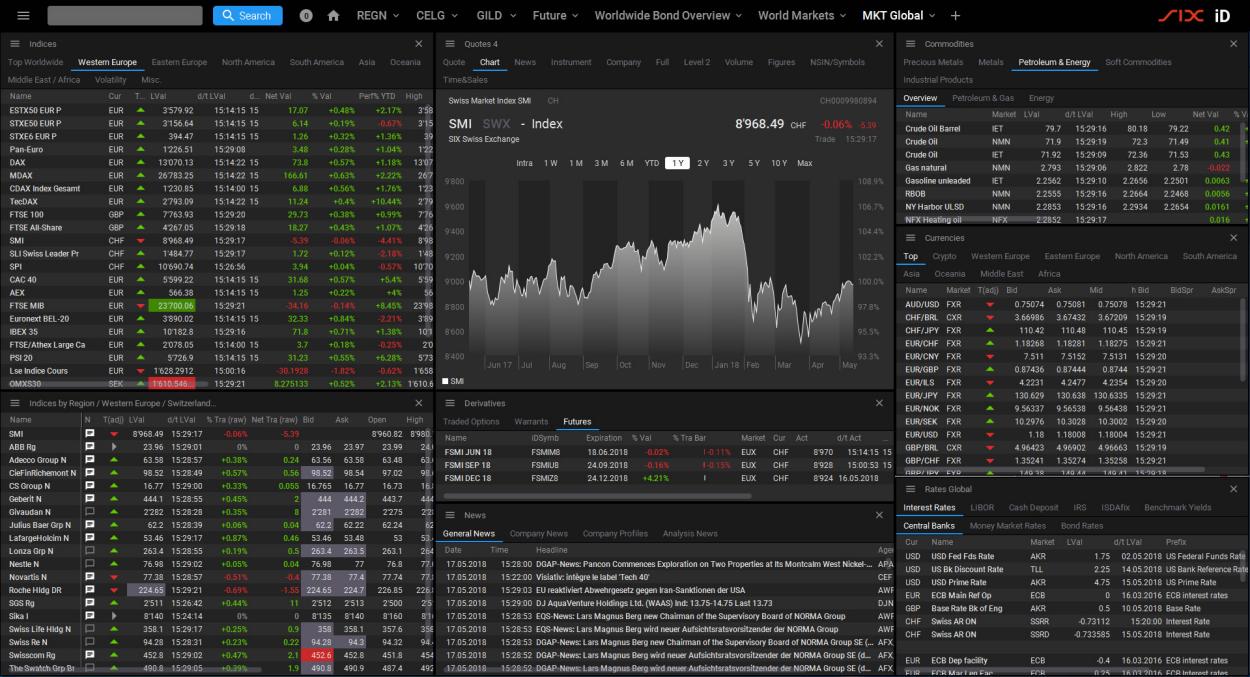The width and height of the screenshot is (1250, 677).
Task: Switch to Company News tab in News panel
Action: tap(539, 533)
